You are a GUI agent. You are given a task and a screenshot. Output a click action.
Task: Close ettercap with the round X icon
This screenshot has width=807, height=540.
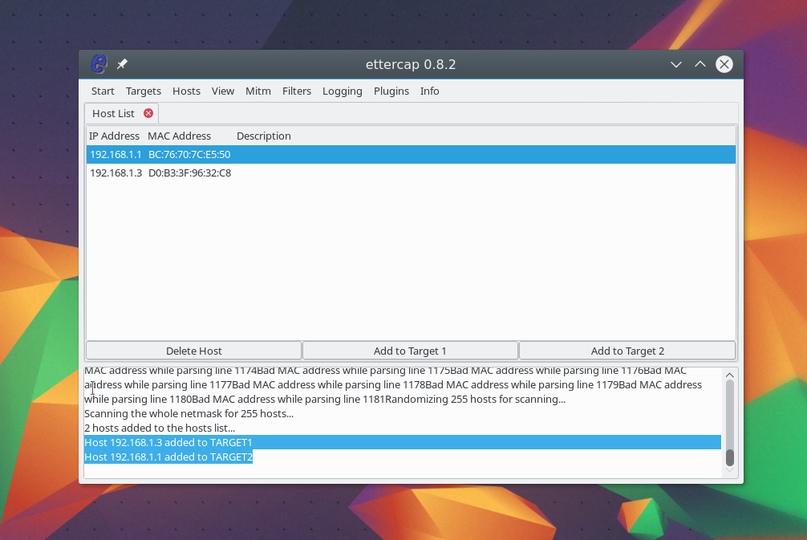[x=724, y=64]
